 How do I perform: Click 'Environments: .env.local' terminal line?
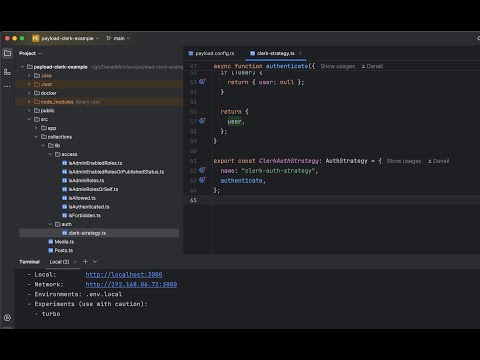coord(78,294)
